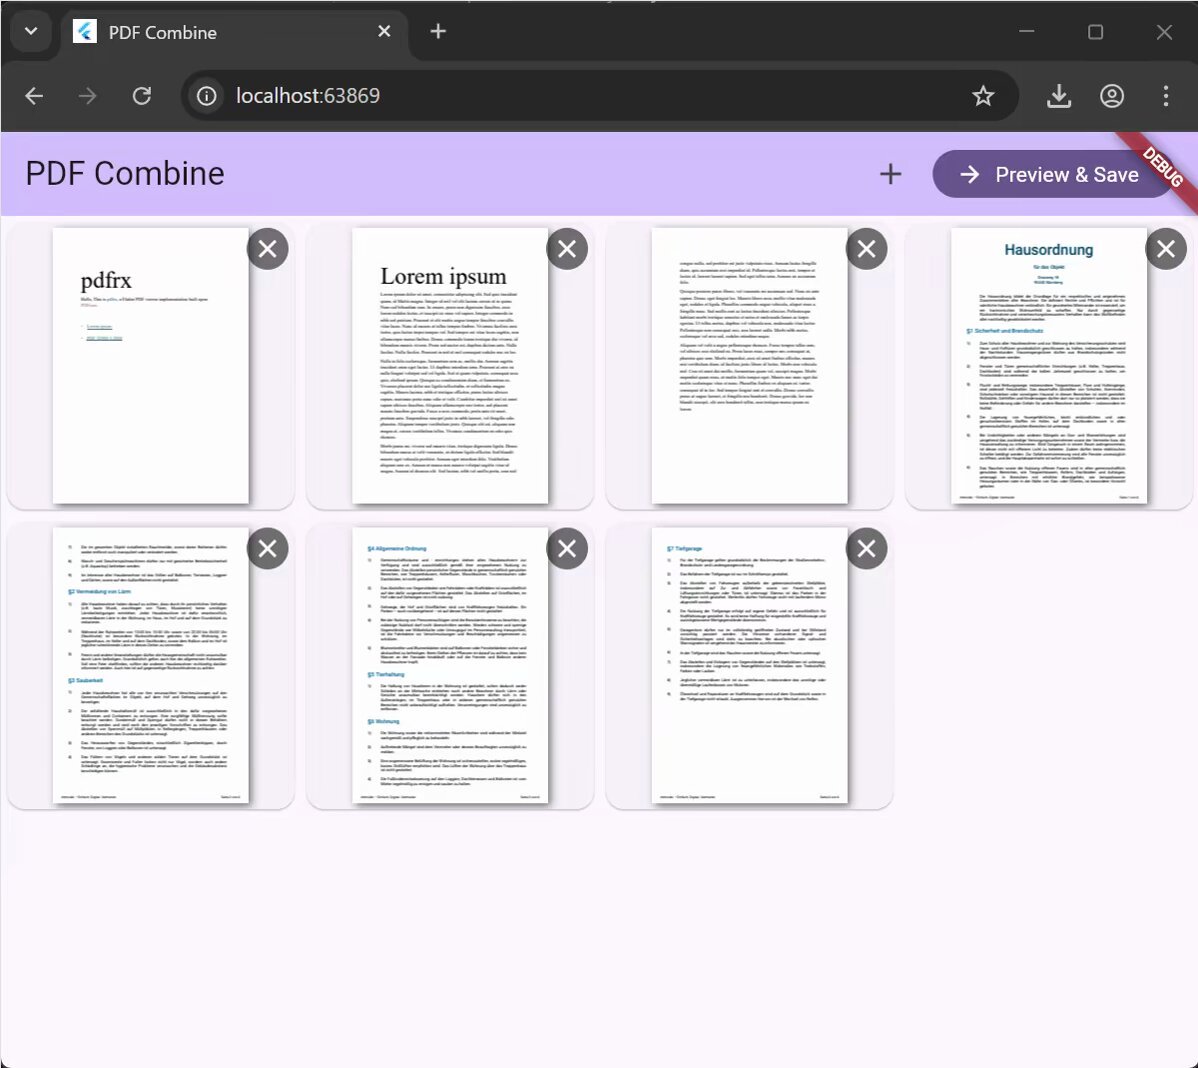The height and width of the screenshot is (1068, 1198).
Task: Remove the pdfrx title page
Action: 267,249
